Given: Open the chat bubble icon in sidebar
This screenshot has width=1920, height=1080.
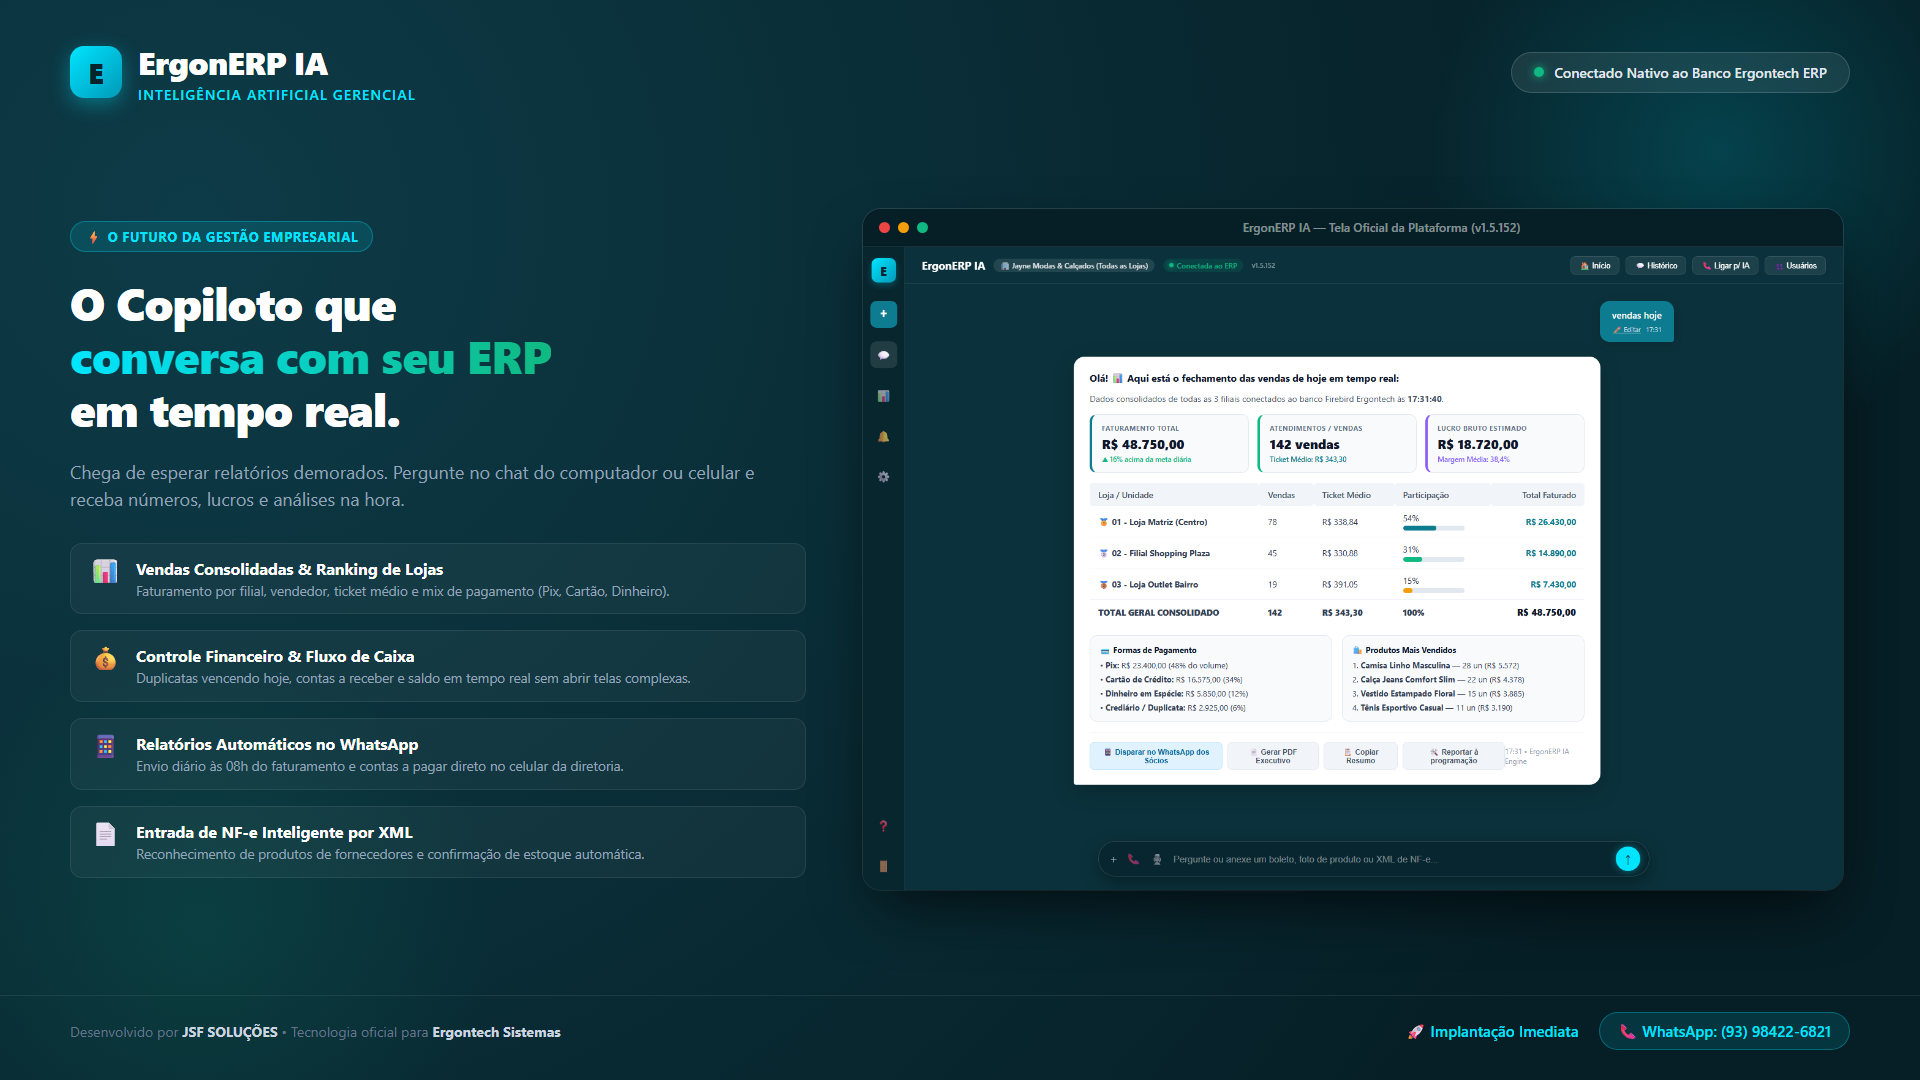Looking at the screenshot, I should (883, 355).
